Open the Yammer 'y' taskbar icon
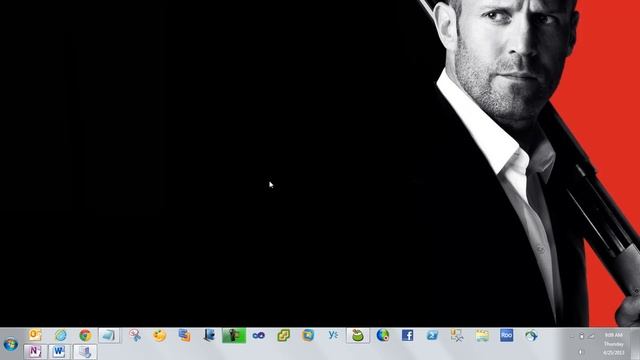640x360 pixels. click(333, 336)
